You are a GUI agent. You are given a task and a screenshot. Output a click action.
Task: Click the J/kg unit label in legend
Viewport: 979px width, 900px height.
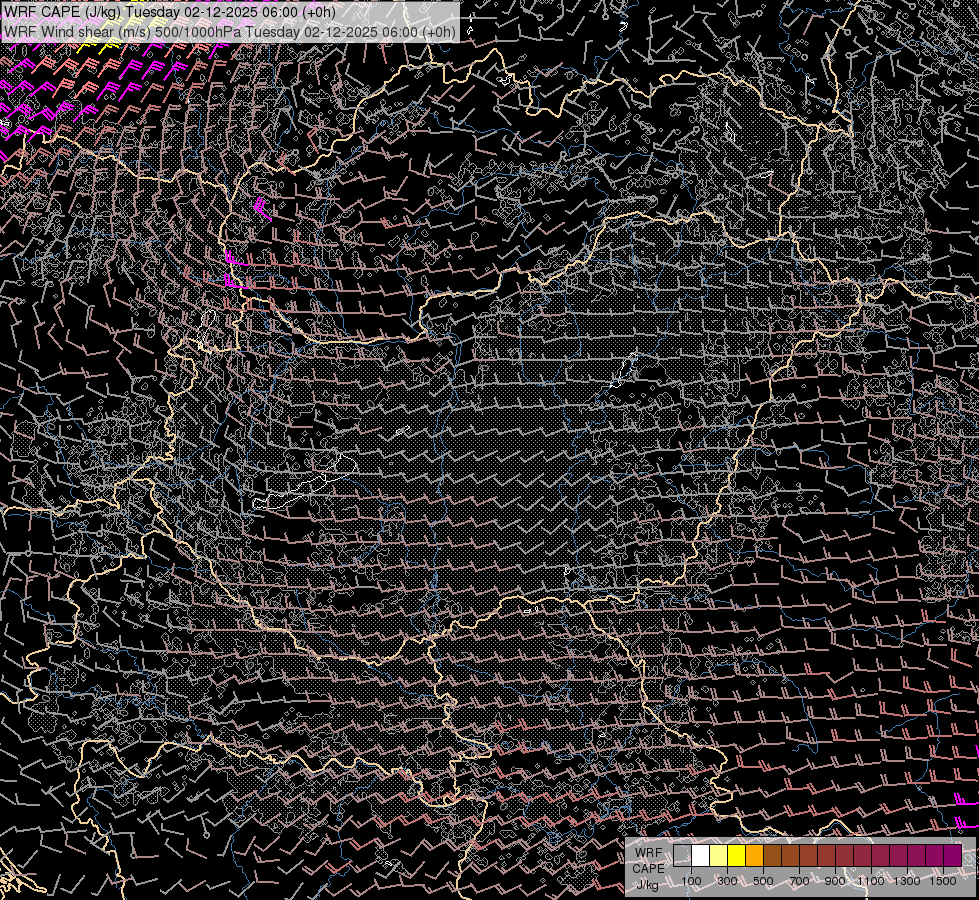coord(648,885)
